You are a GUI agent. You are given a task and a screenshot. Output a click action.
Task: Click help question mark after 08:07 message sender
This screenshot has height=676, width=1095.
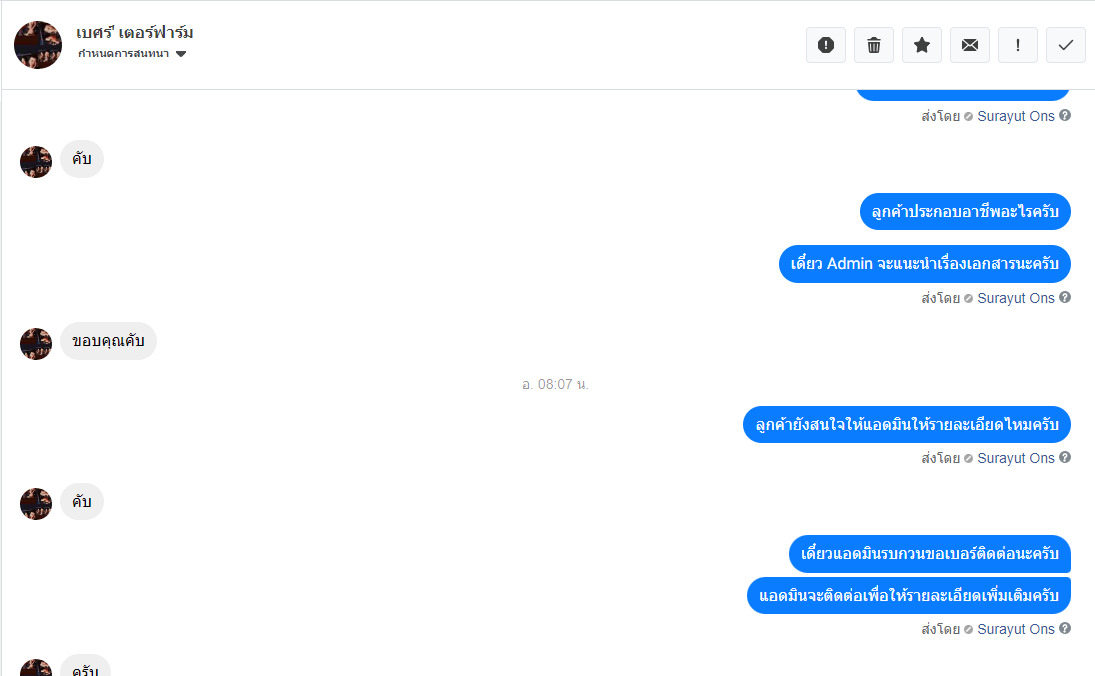1065,457
